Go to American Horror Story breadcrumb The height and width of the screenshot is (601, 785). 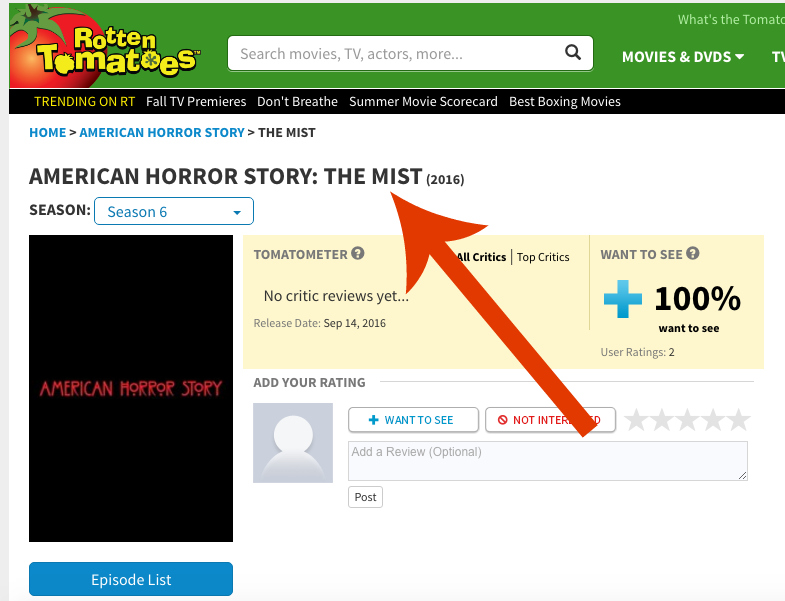[162, 133]
